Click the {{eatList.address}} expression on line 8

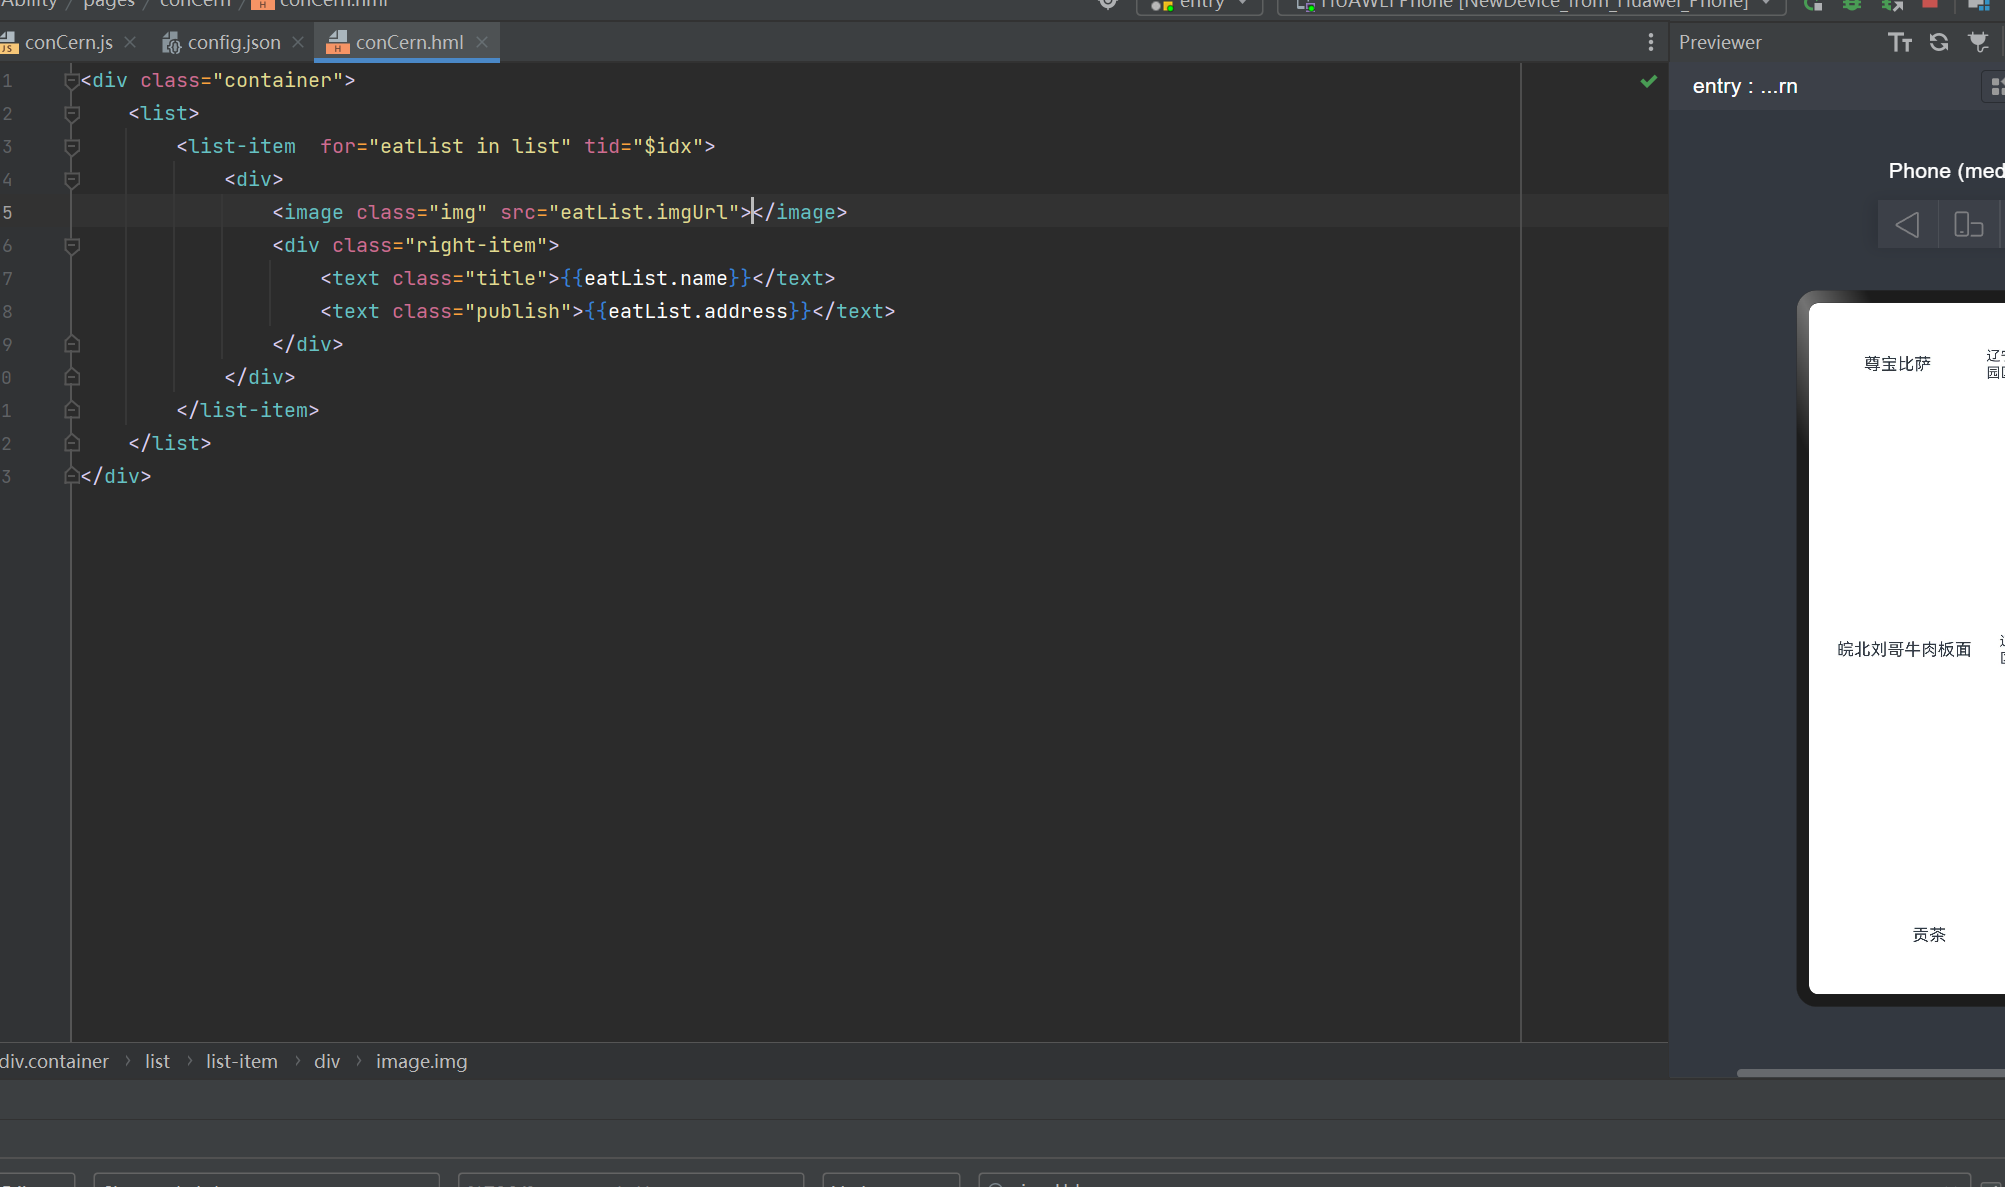coord(698,311)
